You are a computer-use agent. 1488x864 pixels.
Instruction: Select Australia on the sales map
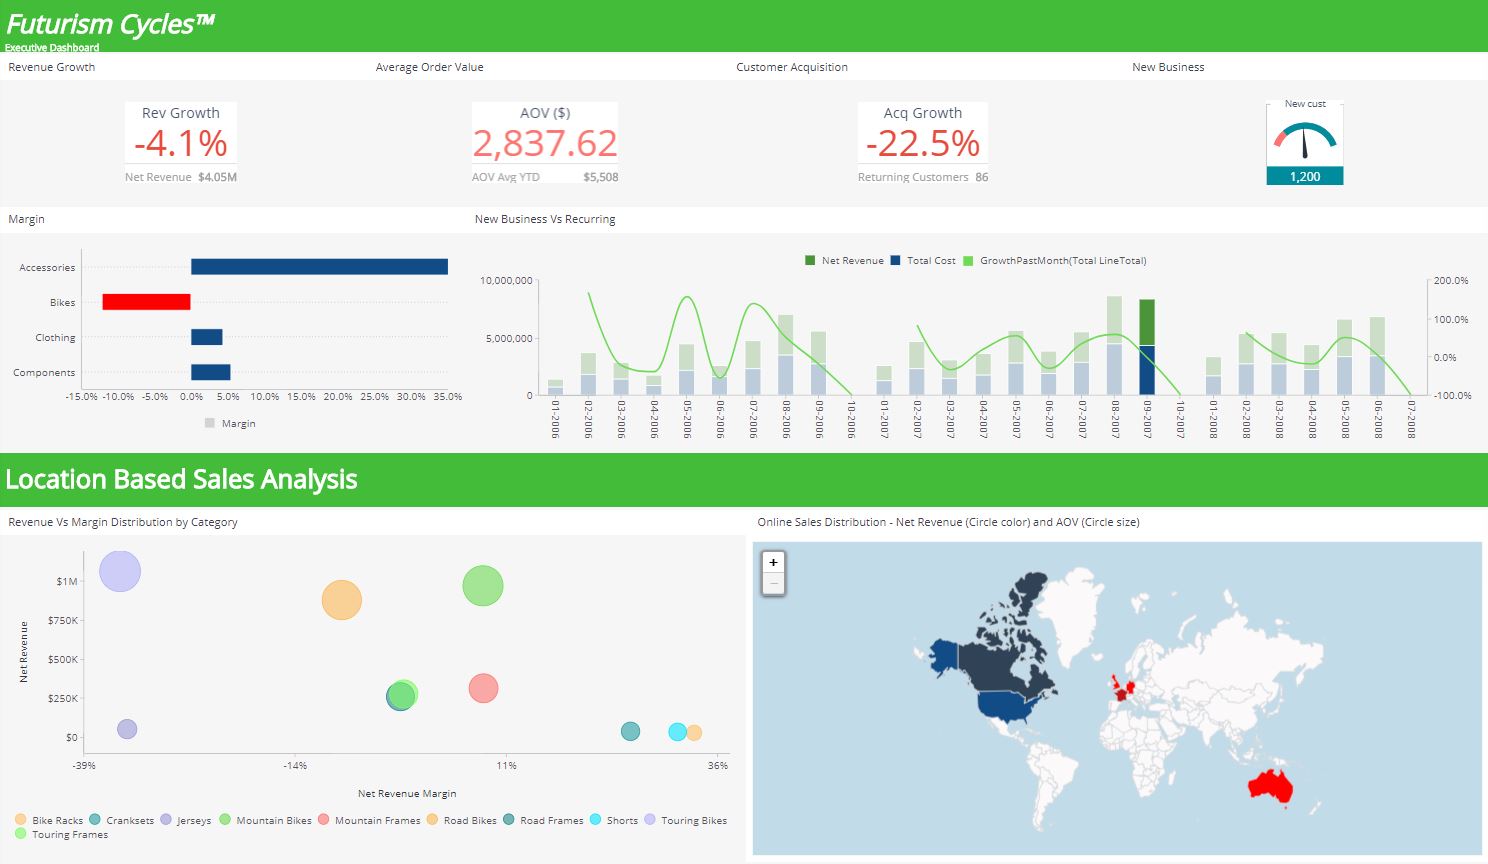coord(1272,787)
